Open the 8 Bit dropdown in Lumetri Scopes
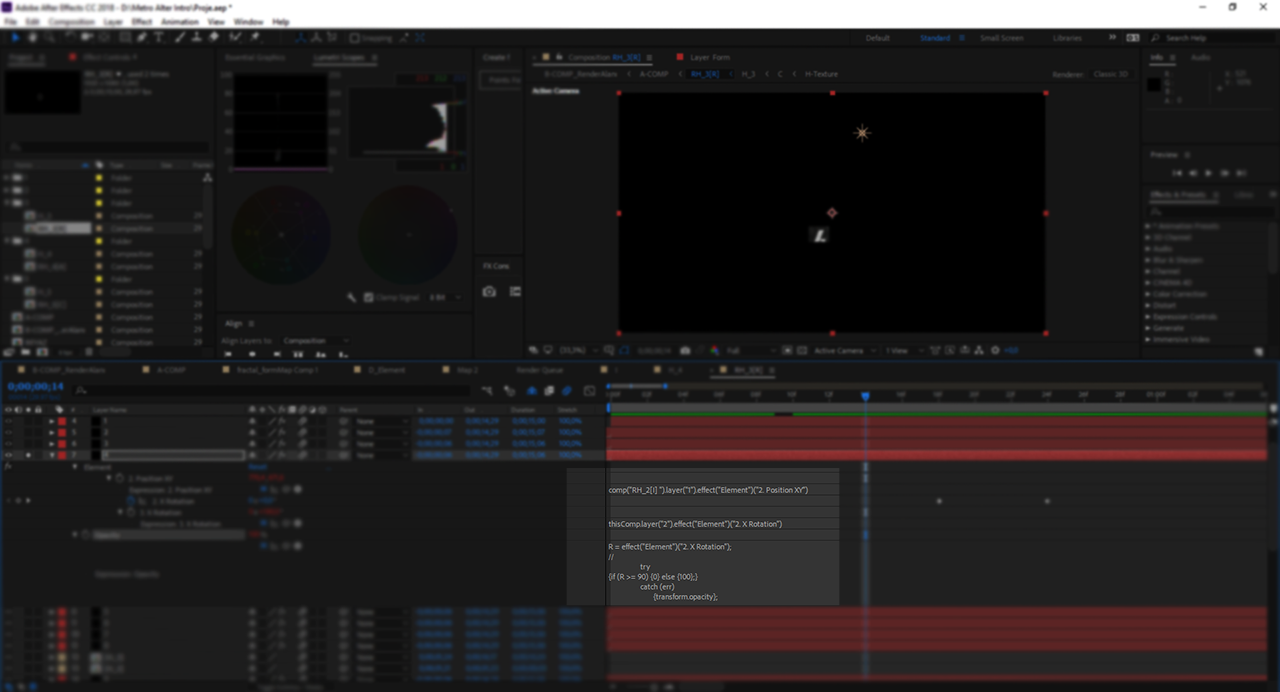 (444, 297)
